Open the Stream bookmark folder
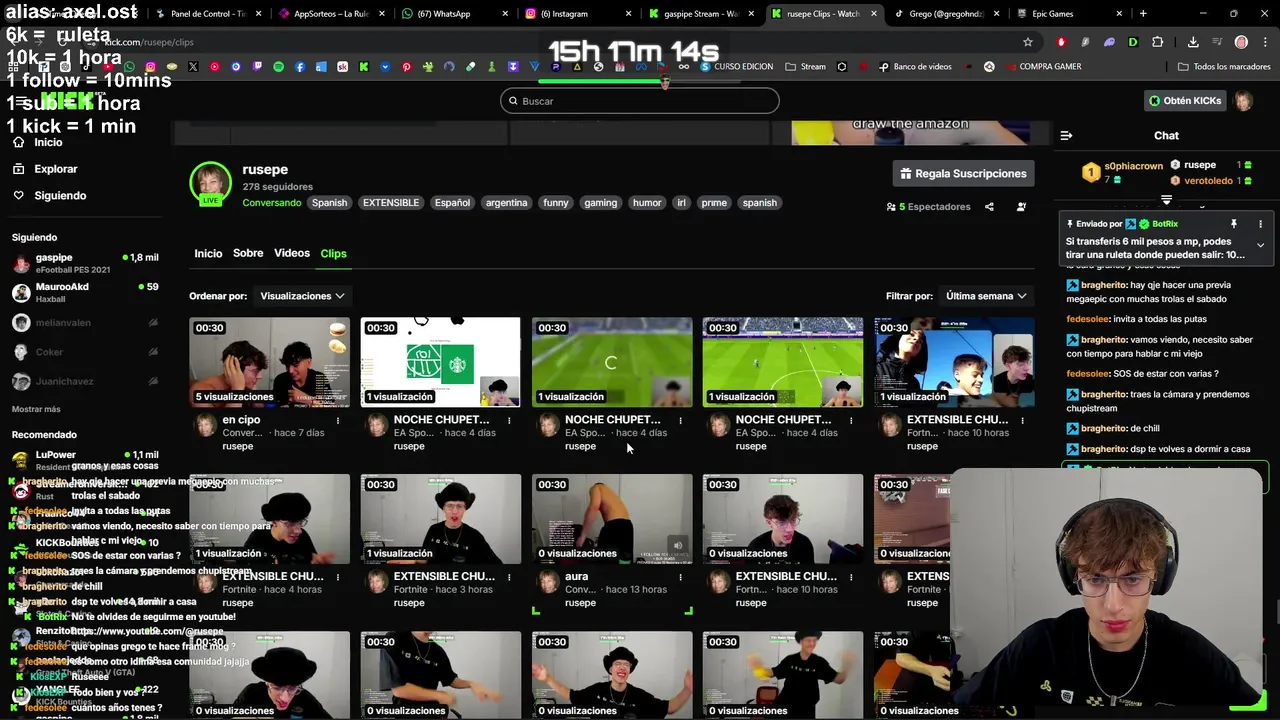 [806, 67]
